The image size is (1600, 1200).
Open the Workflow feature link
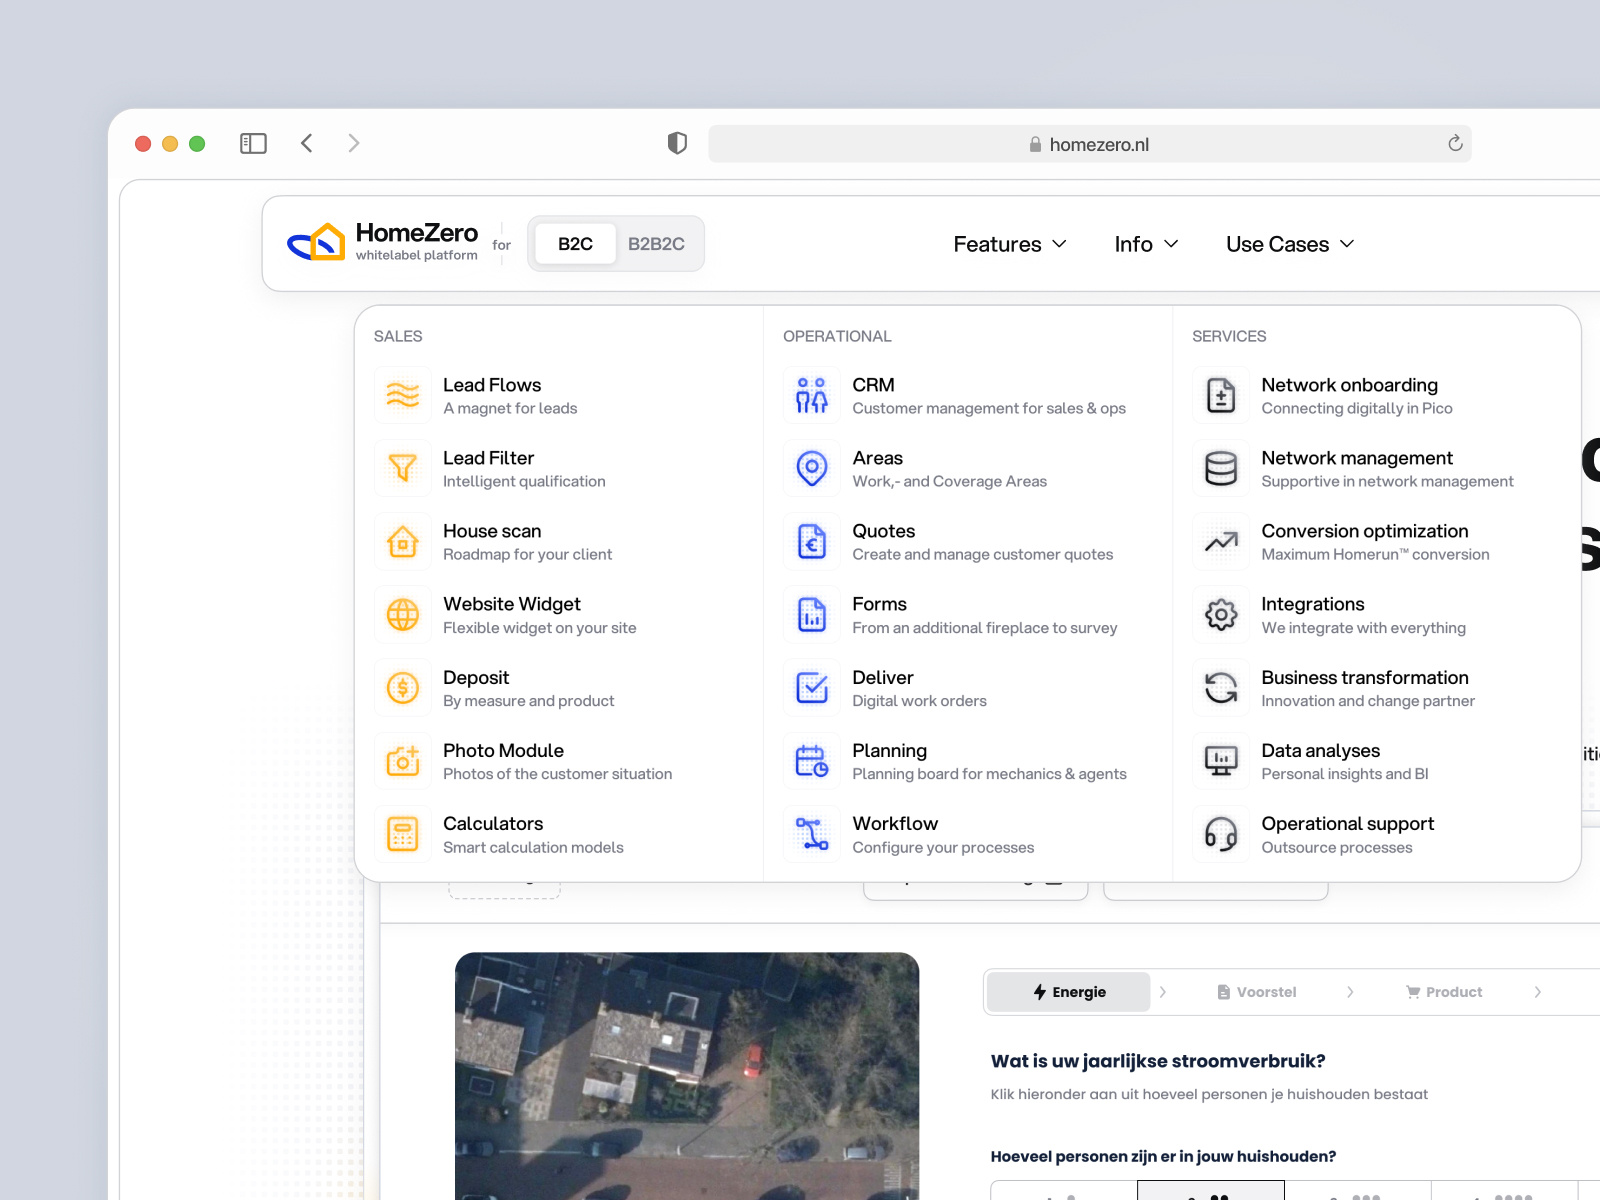click(x=895, y=823)
